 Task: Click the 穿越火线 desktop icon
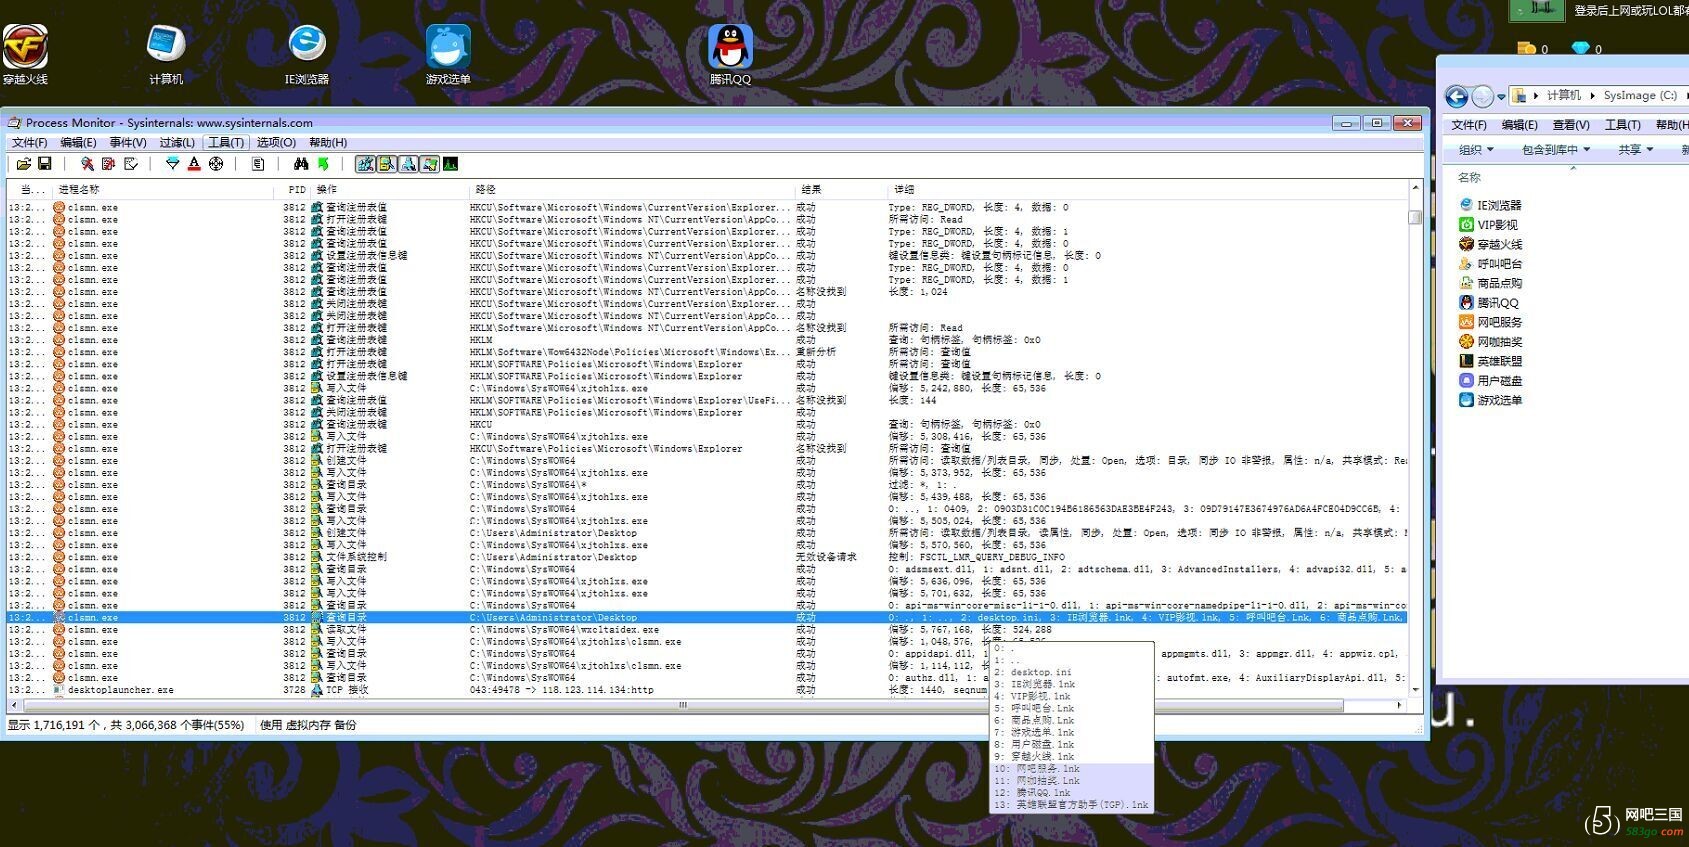25,54
